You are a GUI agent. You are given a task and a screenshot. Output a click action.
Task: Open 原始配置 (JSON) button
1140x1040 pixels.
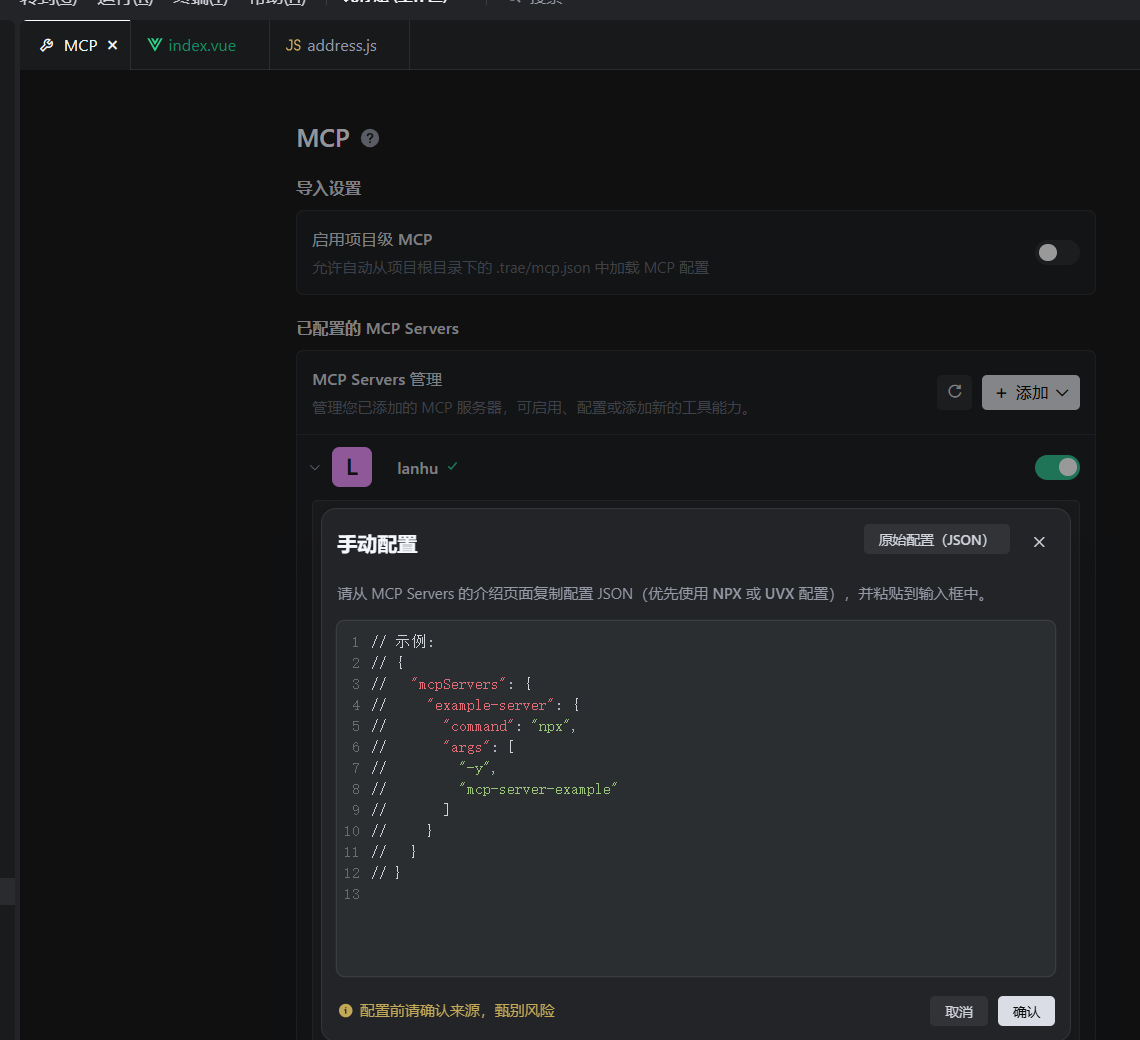[x=936, y=540]
